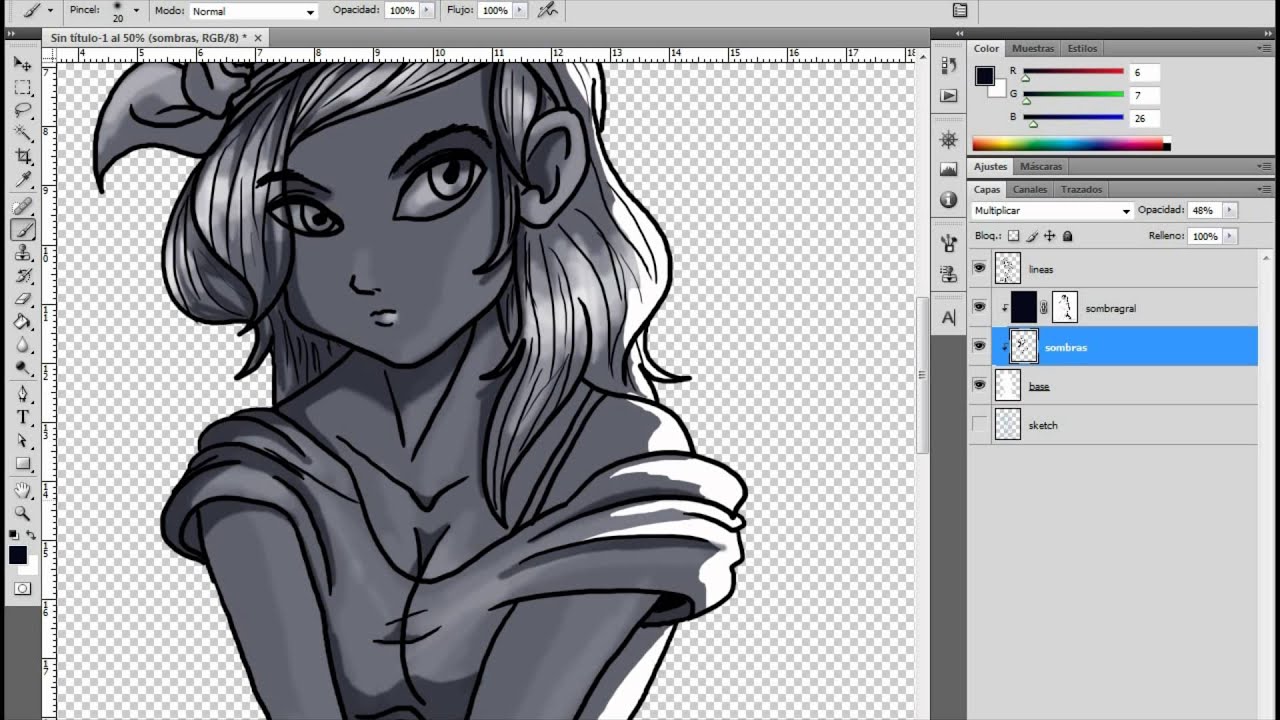Open the Character panel icon
This screenshot has width=1280, height=720.
(x=948, y=317)
